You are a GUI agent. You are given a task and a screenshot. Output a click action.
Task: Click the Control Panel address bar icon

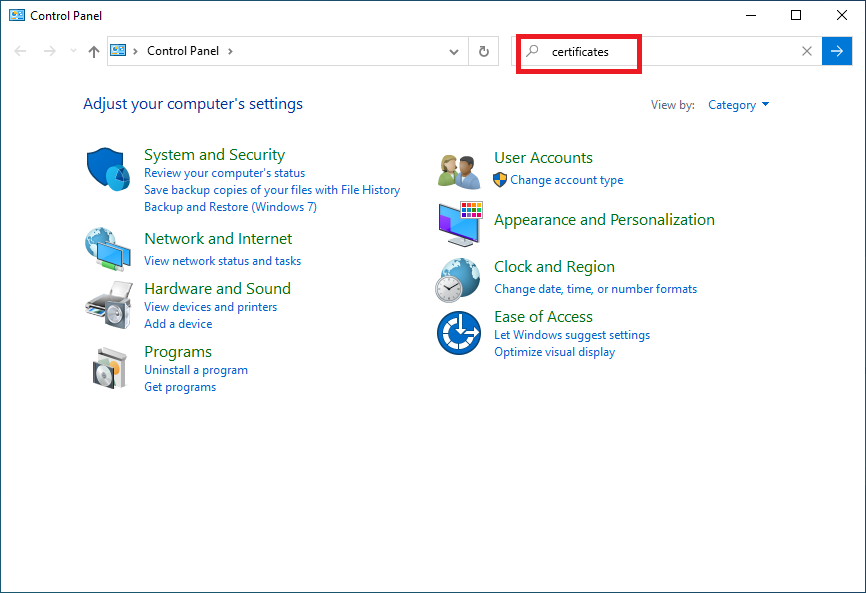[x=118, y=51]
